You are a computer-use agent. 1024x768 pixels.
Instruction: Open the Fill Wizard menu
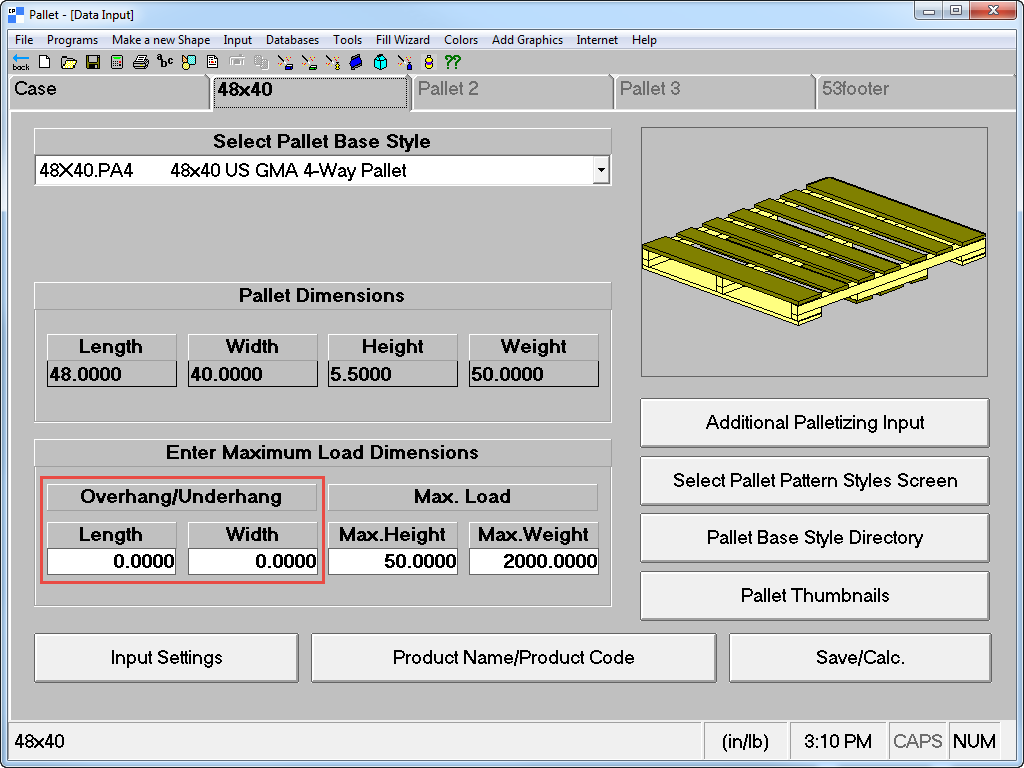[402, 40]
